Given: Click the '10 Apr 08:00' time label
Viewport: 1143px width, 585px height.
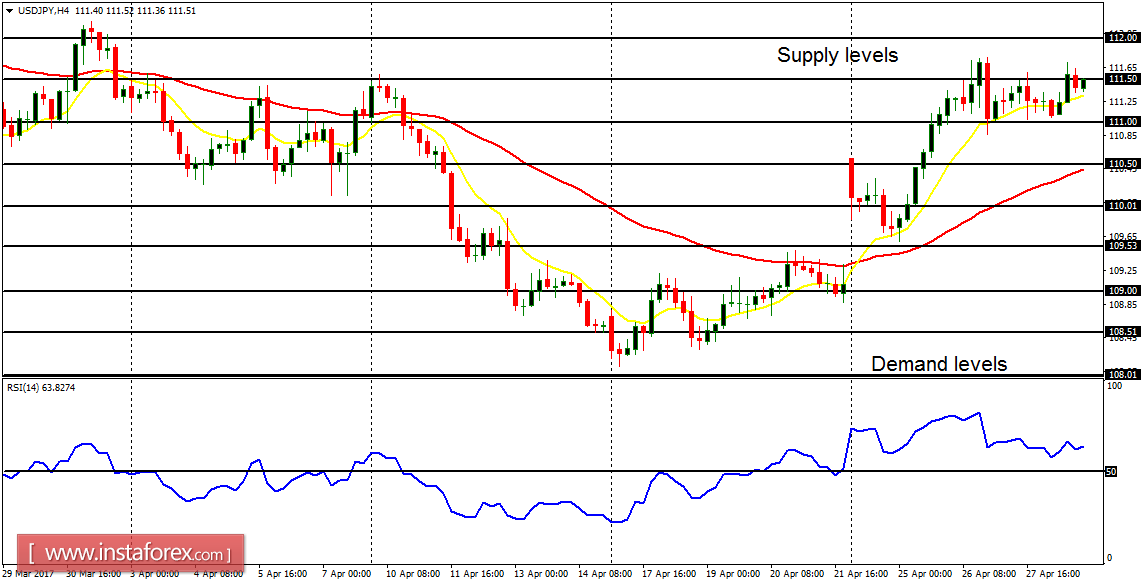Looking at the screenshot, I should click(x=413, y=574).
